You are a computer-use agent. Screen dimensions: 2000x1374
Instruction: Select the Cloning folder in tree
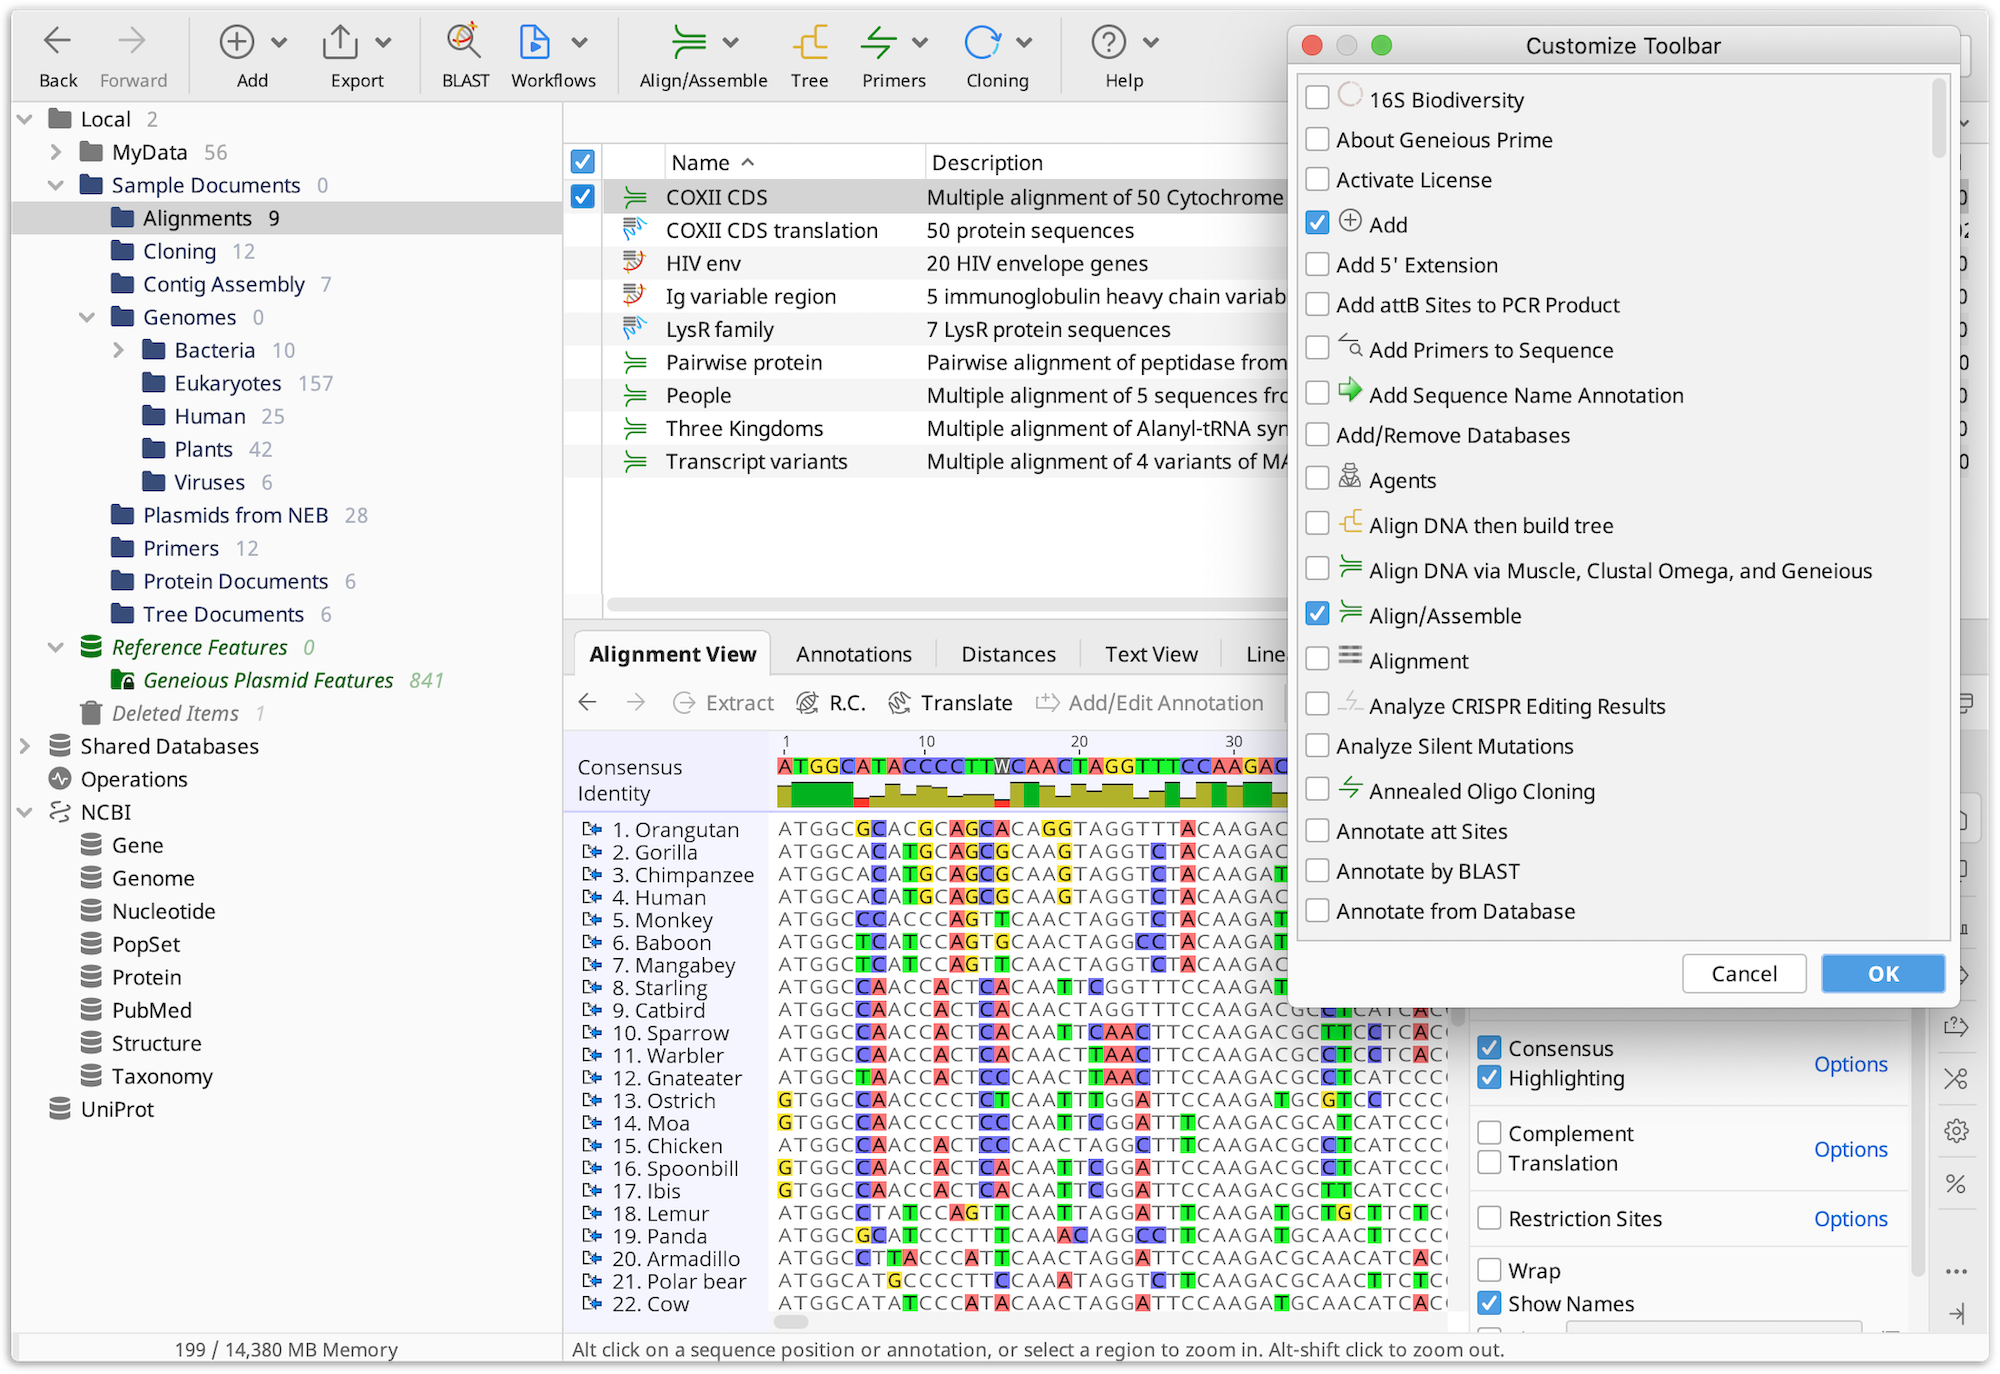(x=179, y=251)
